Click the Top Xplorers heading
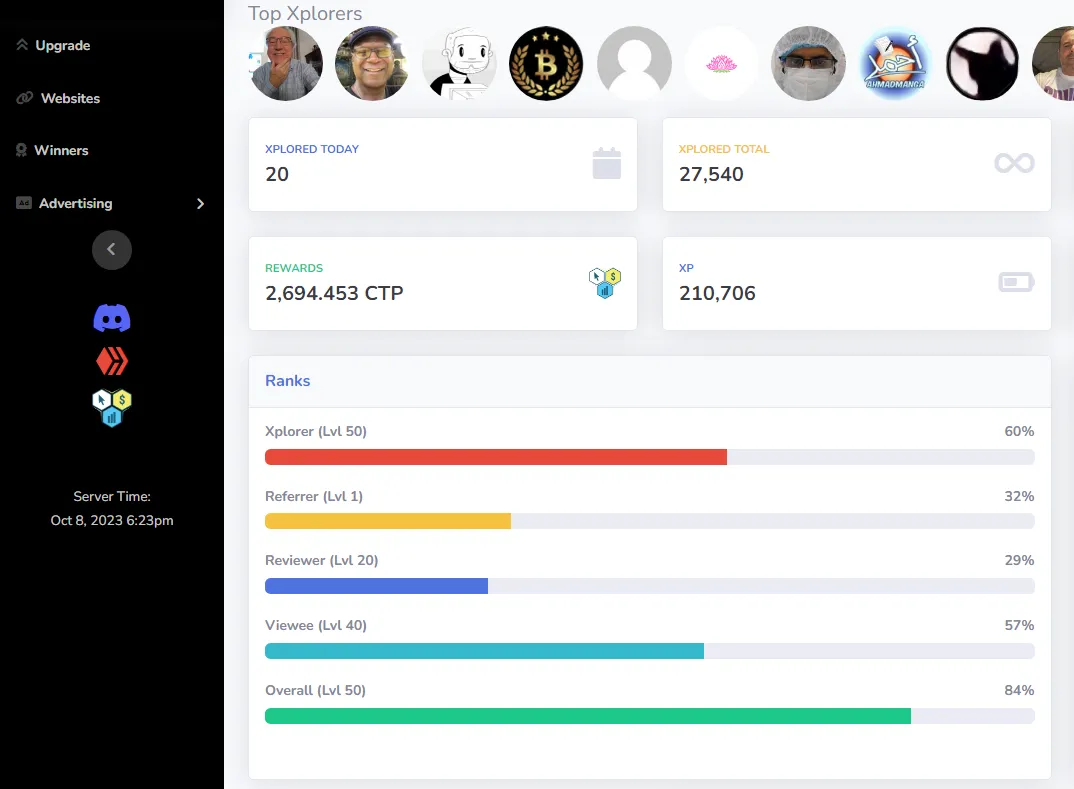The width and height of the screenshot is (1074, 789). pyautogui.click(x=305, y=13)
